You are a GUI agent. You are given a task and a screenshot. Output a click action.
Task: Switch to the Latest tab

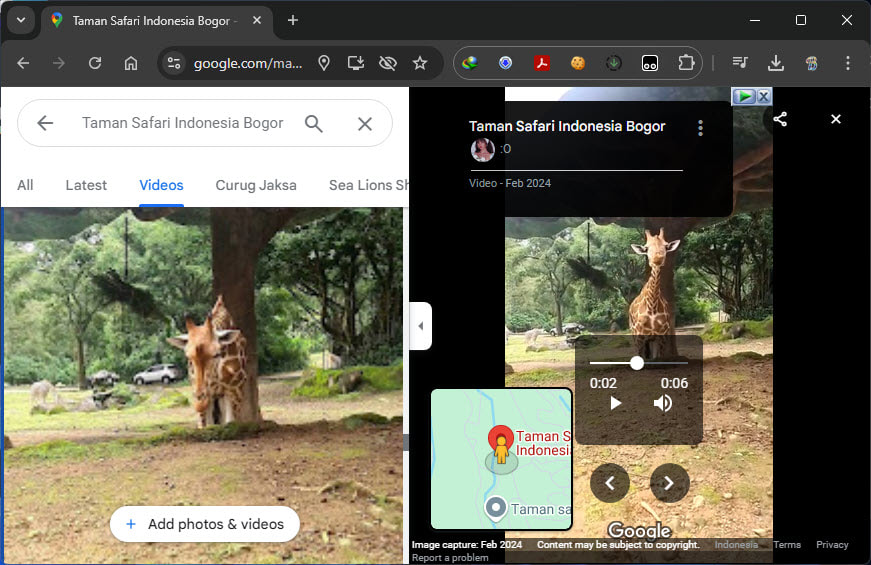pyautogui.click(x=86, y=185)
